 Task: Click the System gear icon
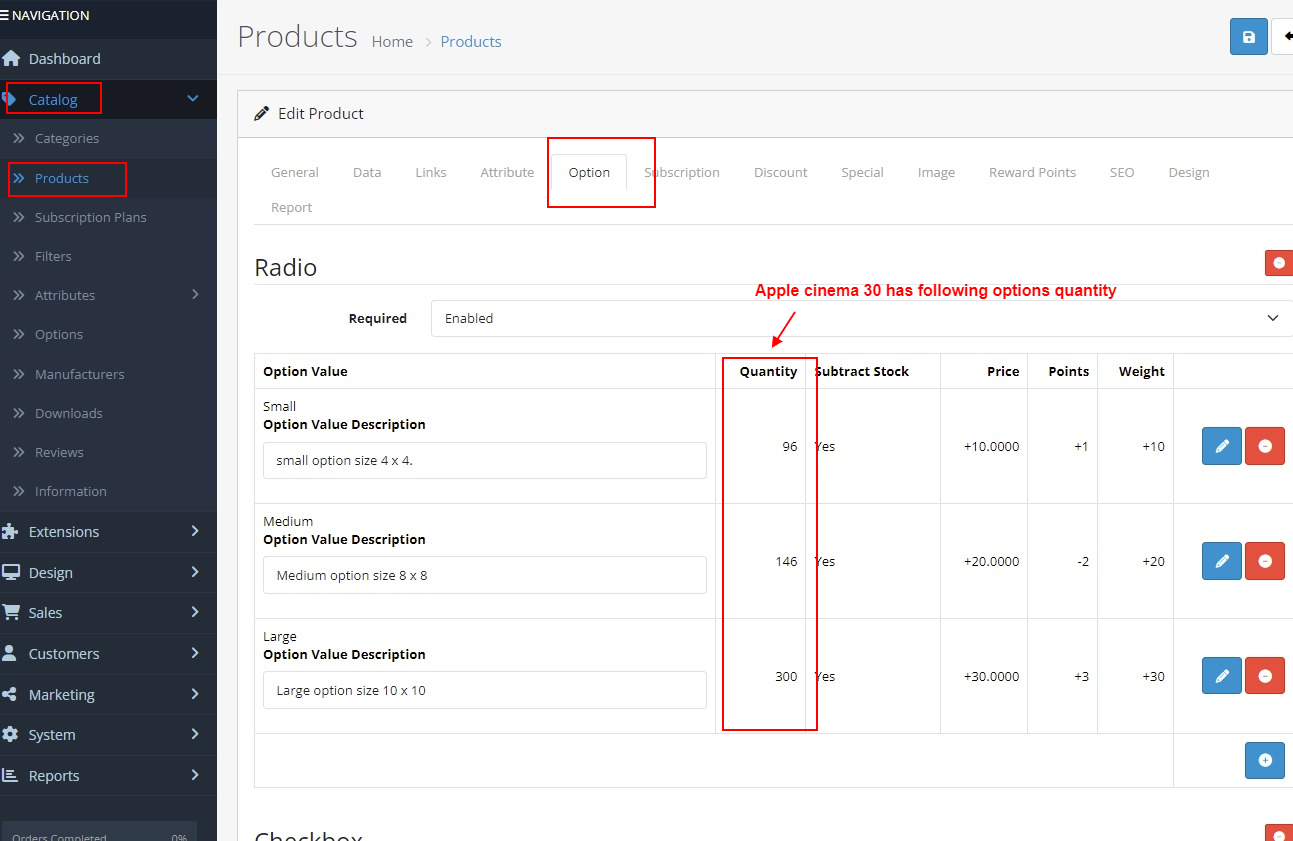[10, 734]
